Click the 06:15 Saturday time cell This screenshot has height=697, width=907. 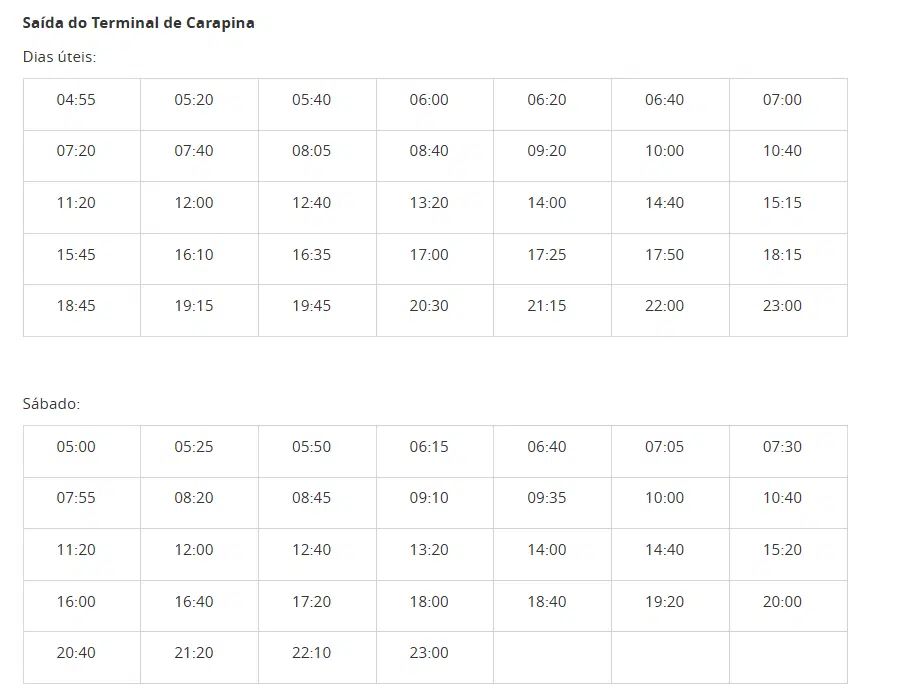[x=429, y=447]
